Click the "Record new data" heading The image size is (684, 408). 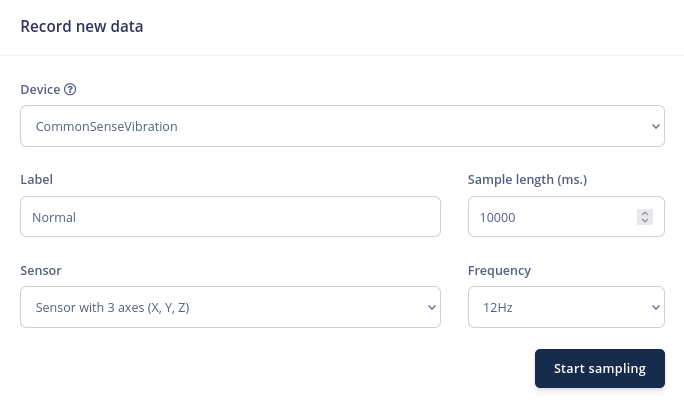tap(82, 27)
